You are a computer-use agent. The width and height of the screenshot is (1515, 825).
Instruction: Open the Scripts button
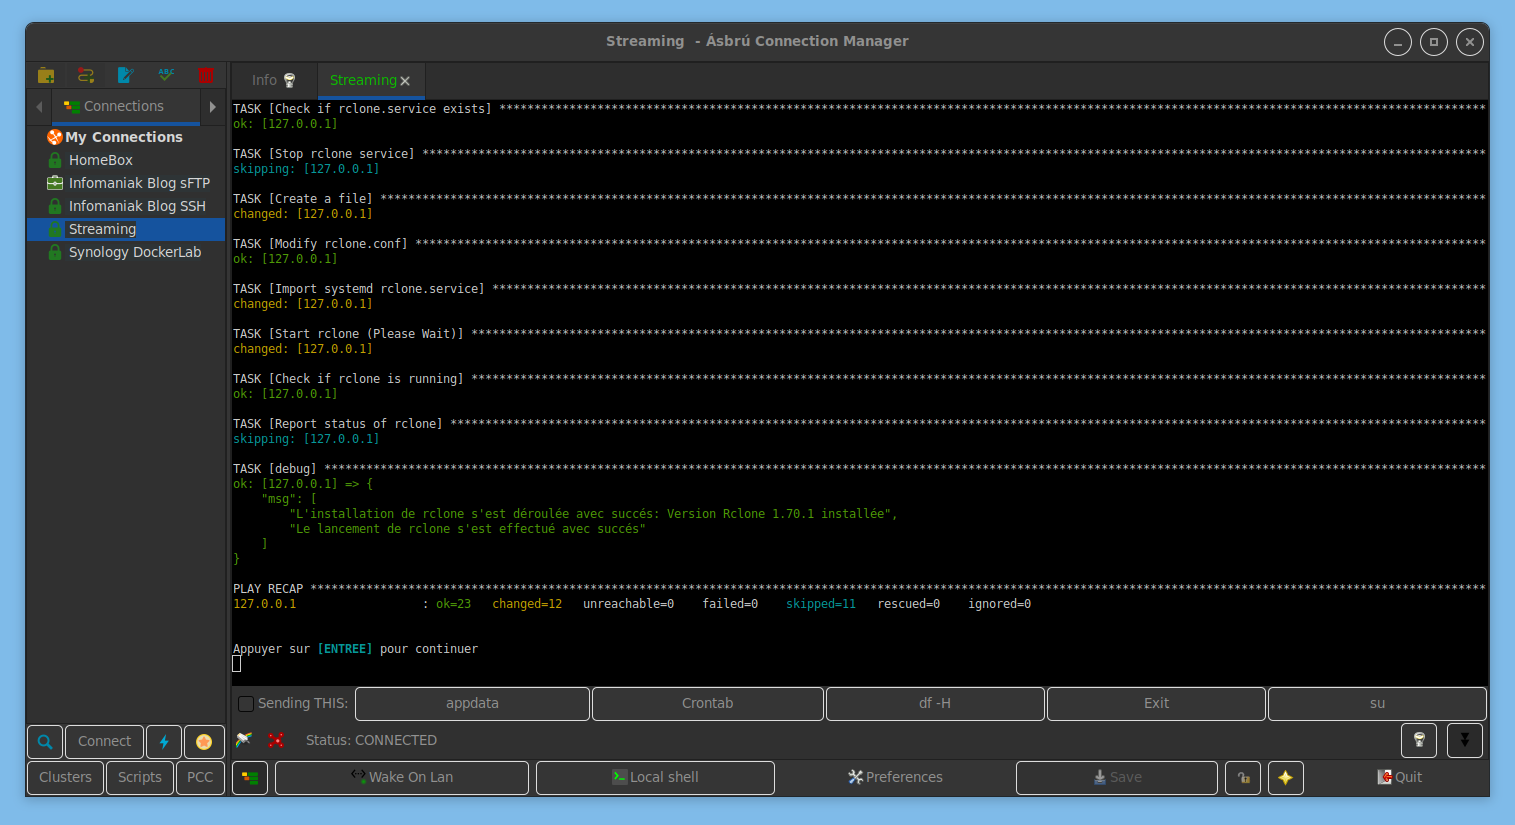pos(140,778)
